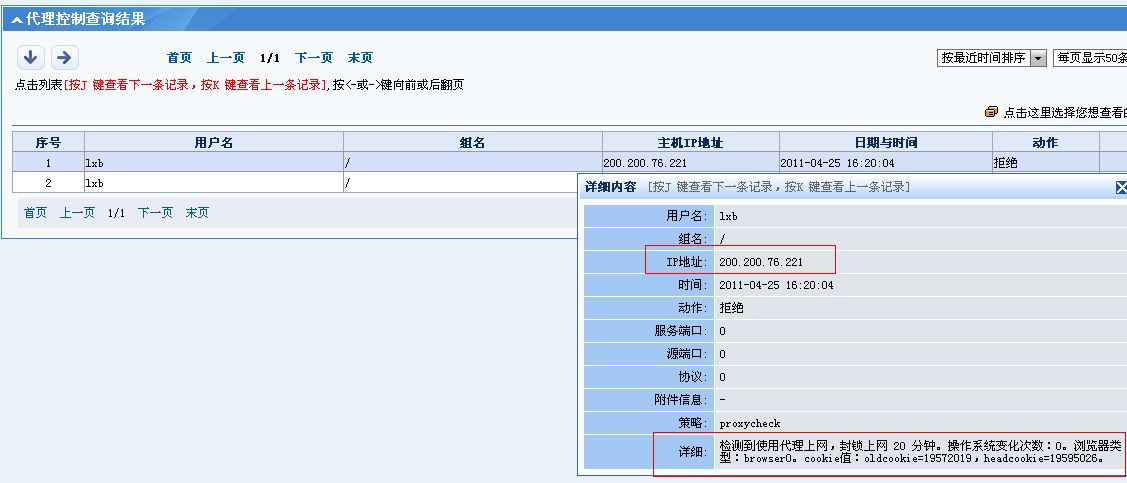Click 首页 link below the results table
Viewport: 1127px width, 483px height.
(x=36, y=213)
